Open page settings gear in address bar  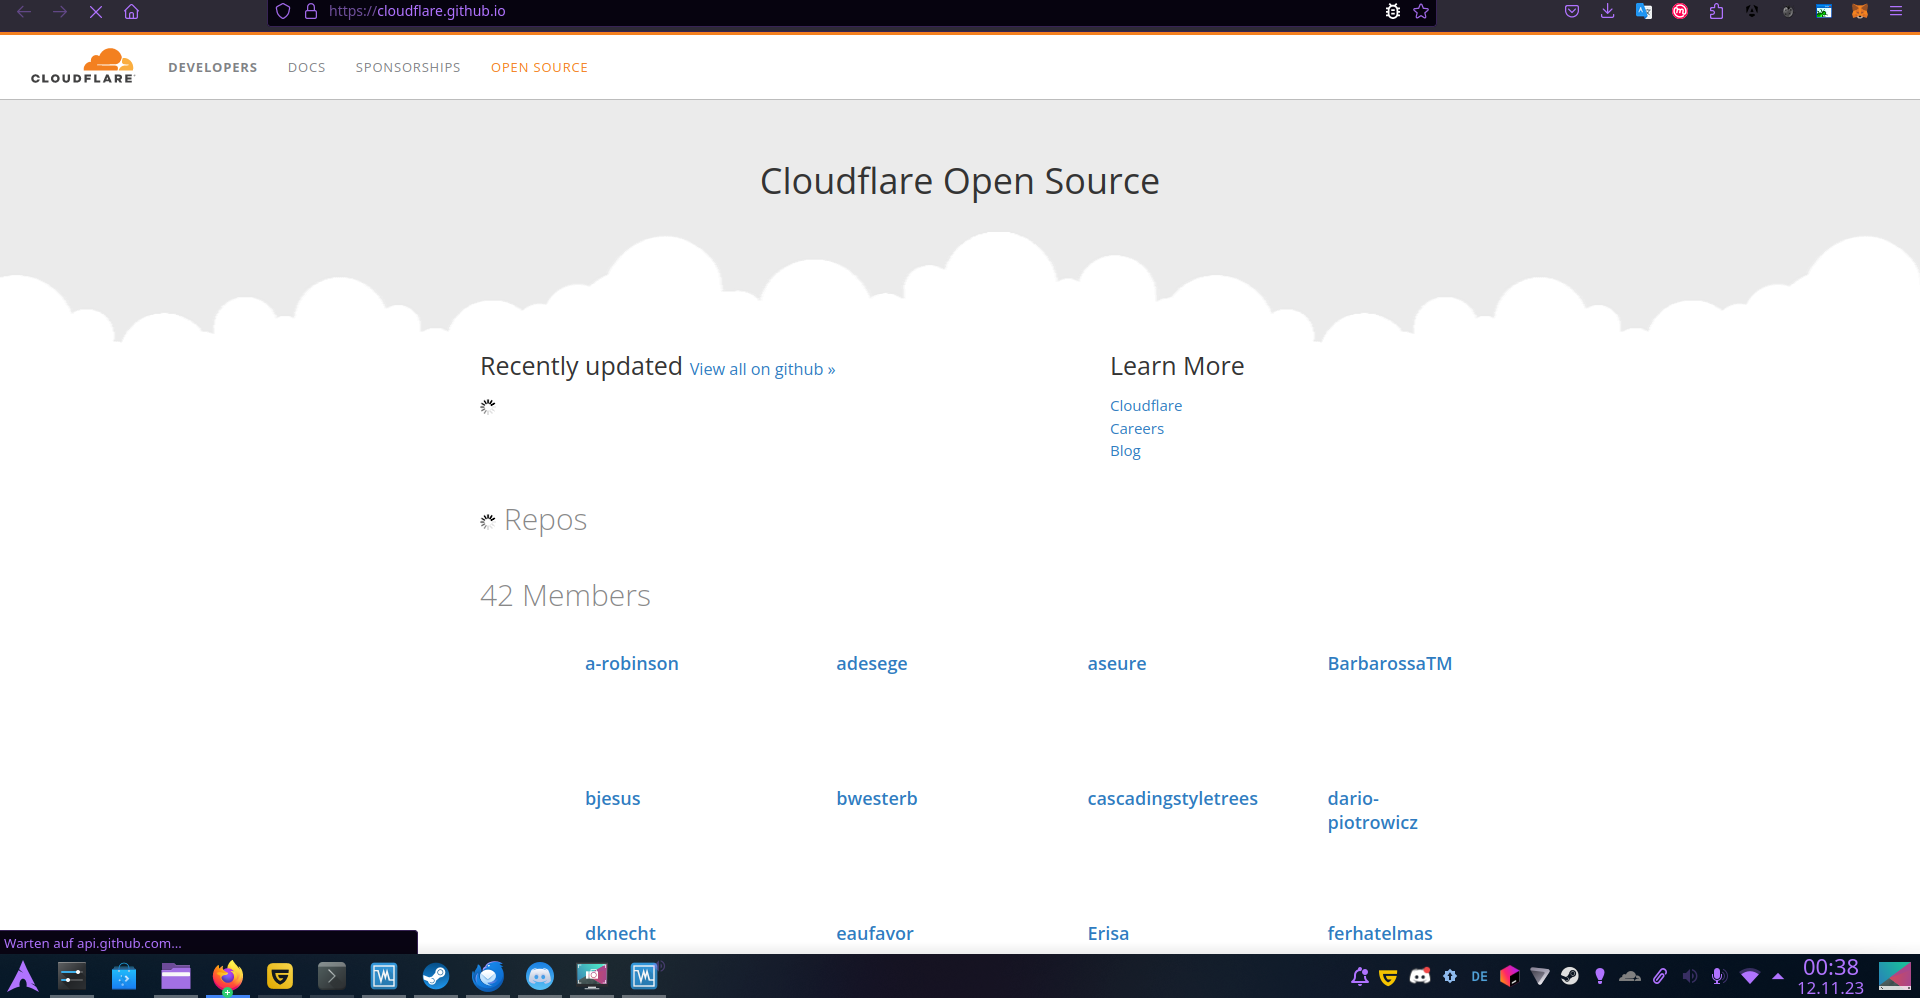point(1393,11)
